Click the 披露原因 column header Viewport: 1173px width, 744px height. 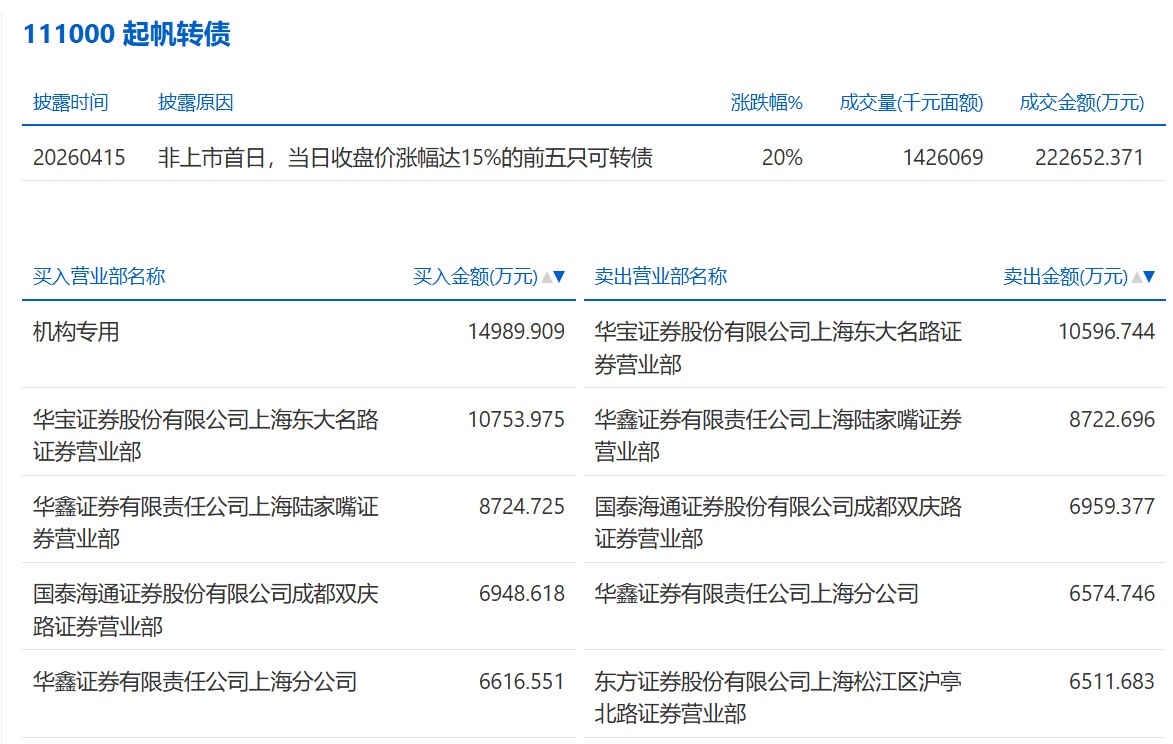coord(196,103)
